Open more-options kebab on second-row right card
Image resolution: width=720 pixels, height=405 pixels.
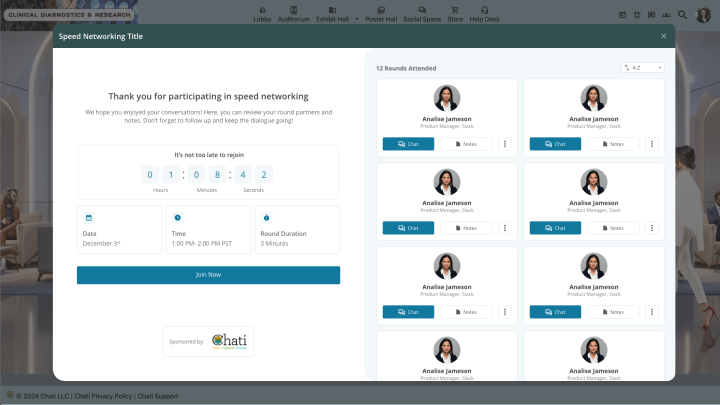point(652,228)
